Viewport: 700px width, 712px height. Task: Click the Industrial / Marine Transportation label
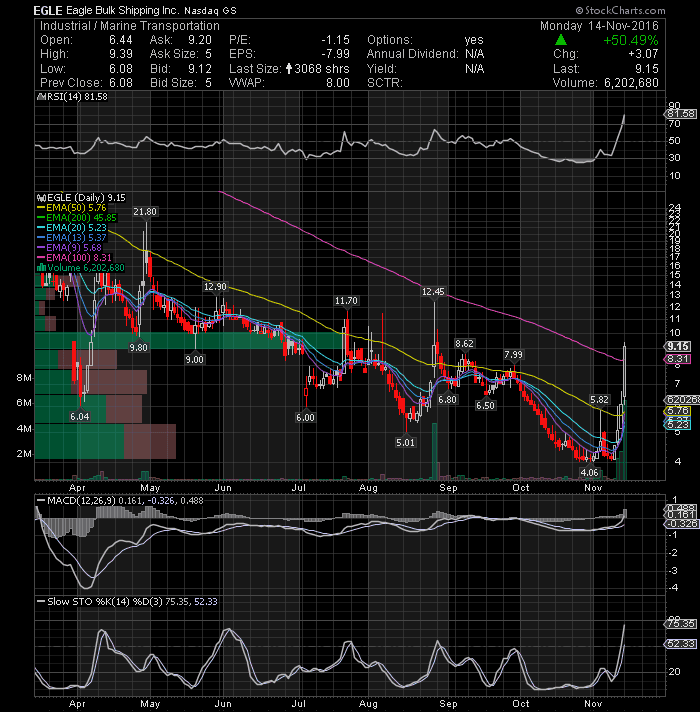(130, 26)
